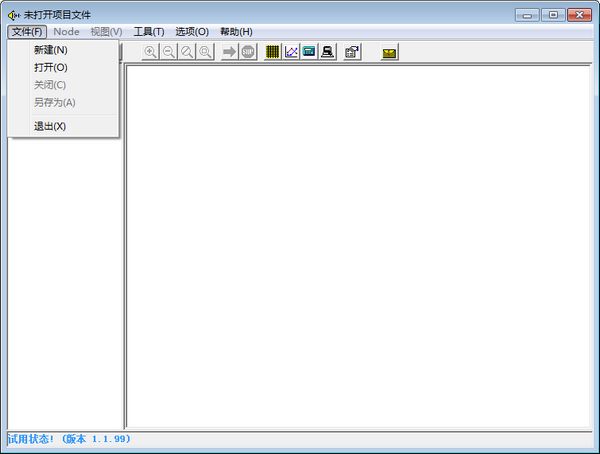Open the 工具(T) menu

click(x=149, y=32)
